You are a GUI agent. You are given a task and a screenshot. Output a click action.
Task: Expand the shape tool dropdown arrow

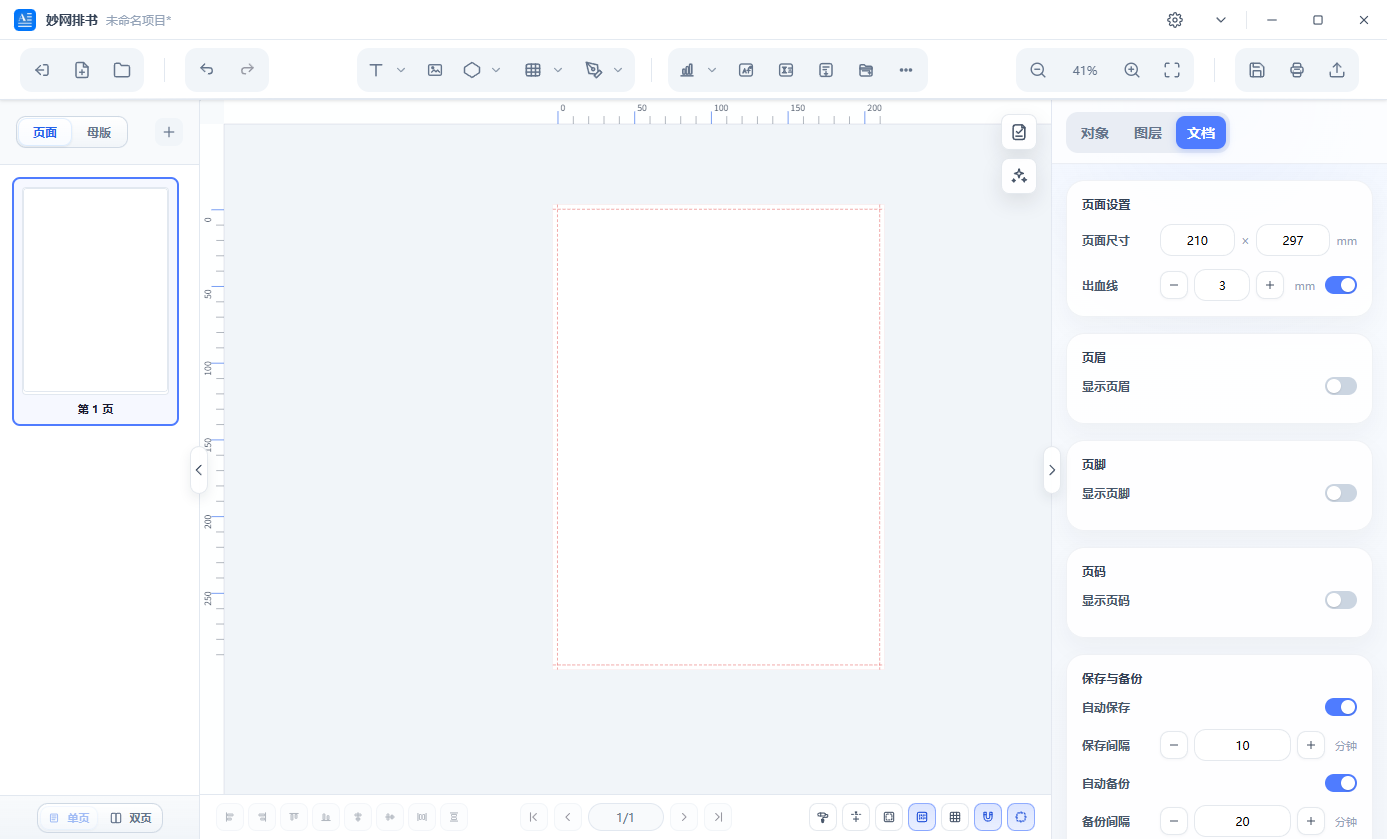496,70
